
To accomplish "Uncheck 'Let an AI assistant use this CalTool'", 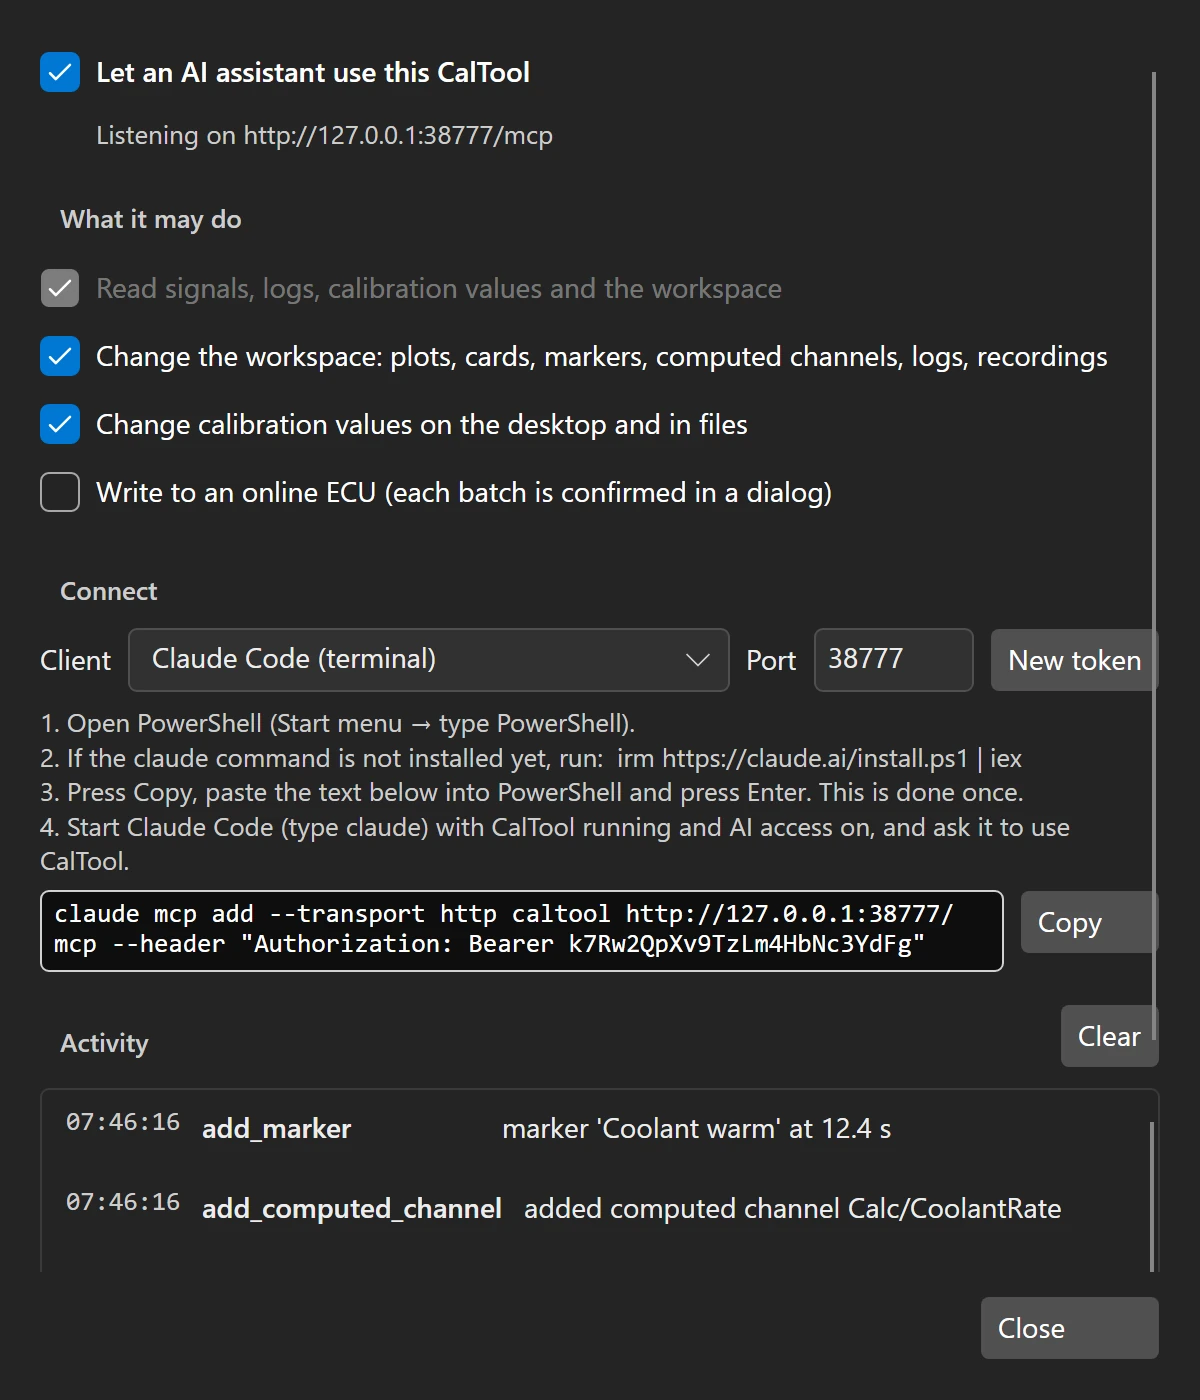I will [60, 72].
